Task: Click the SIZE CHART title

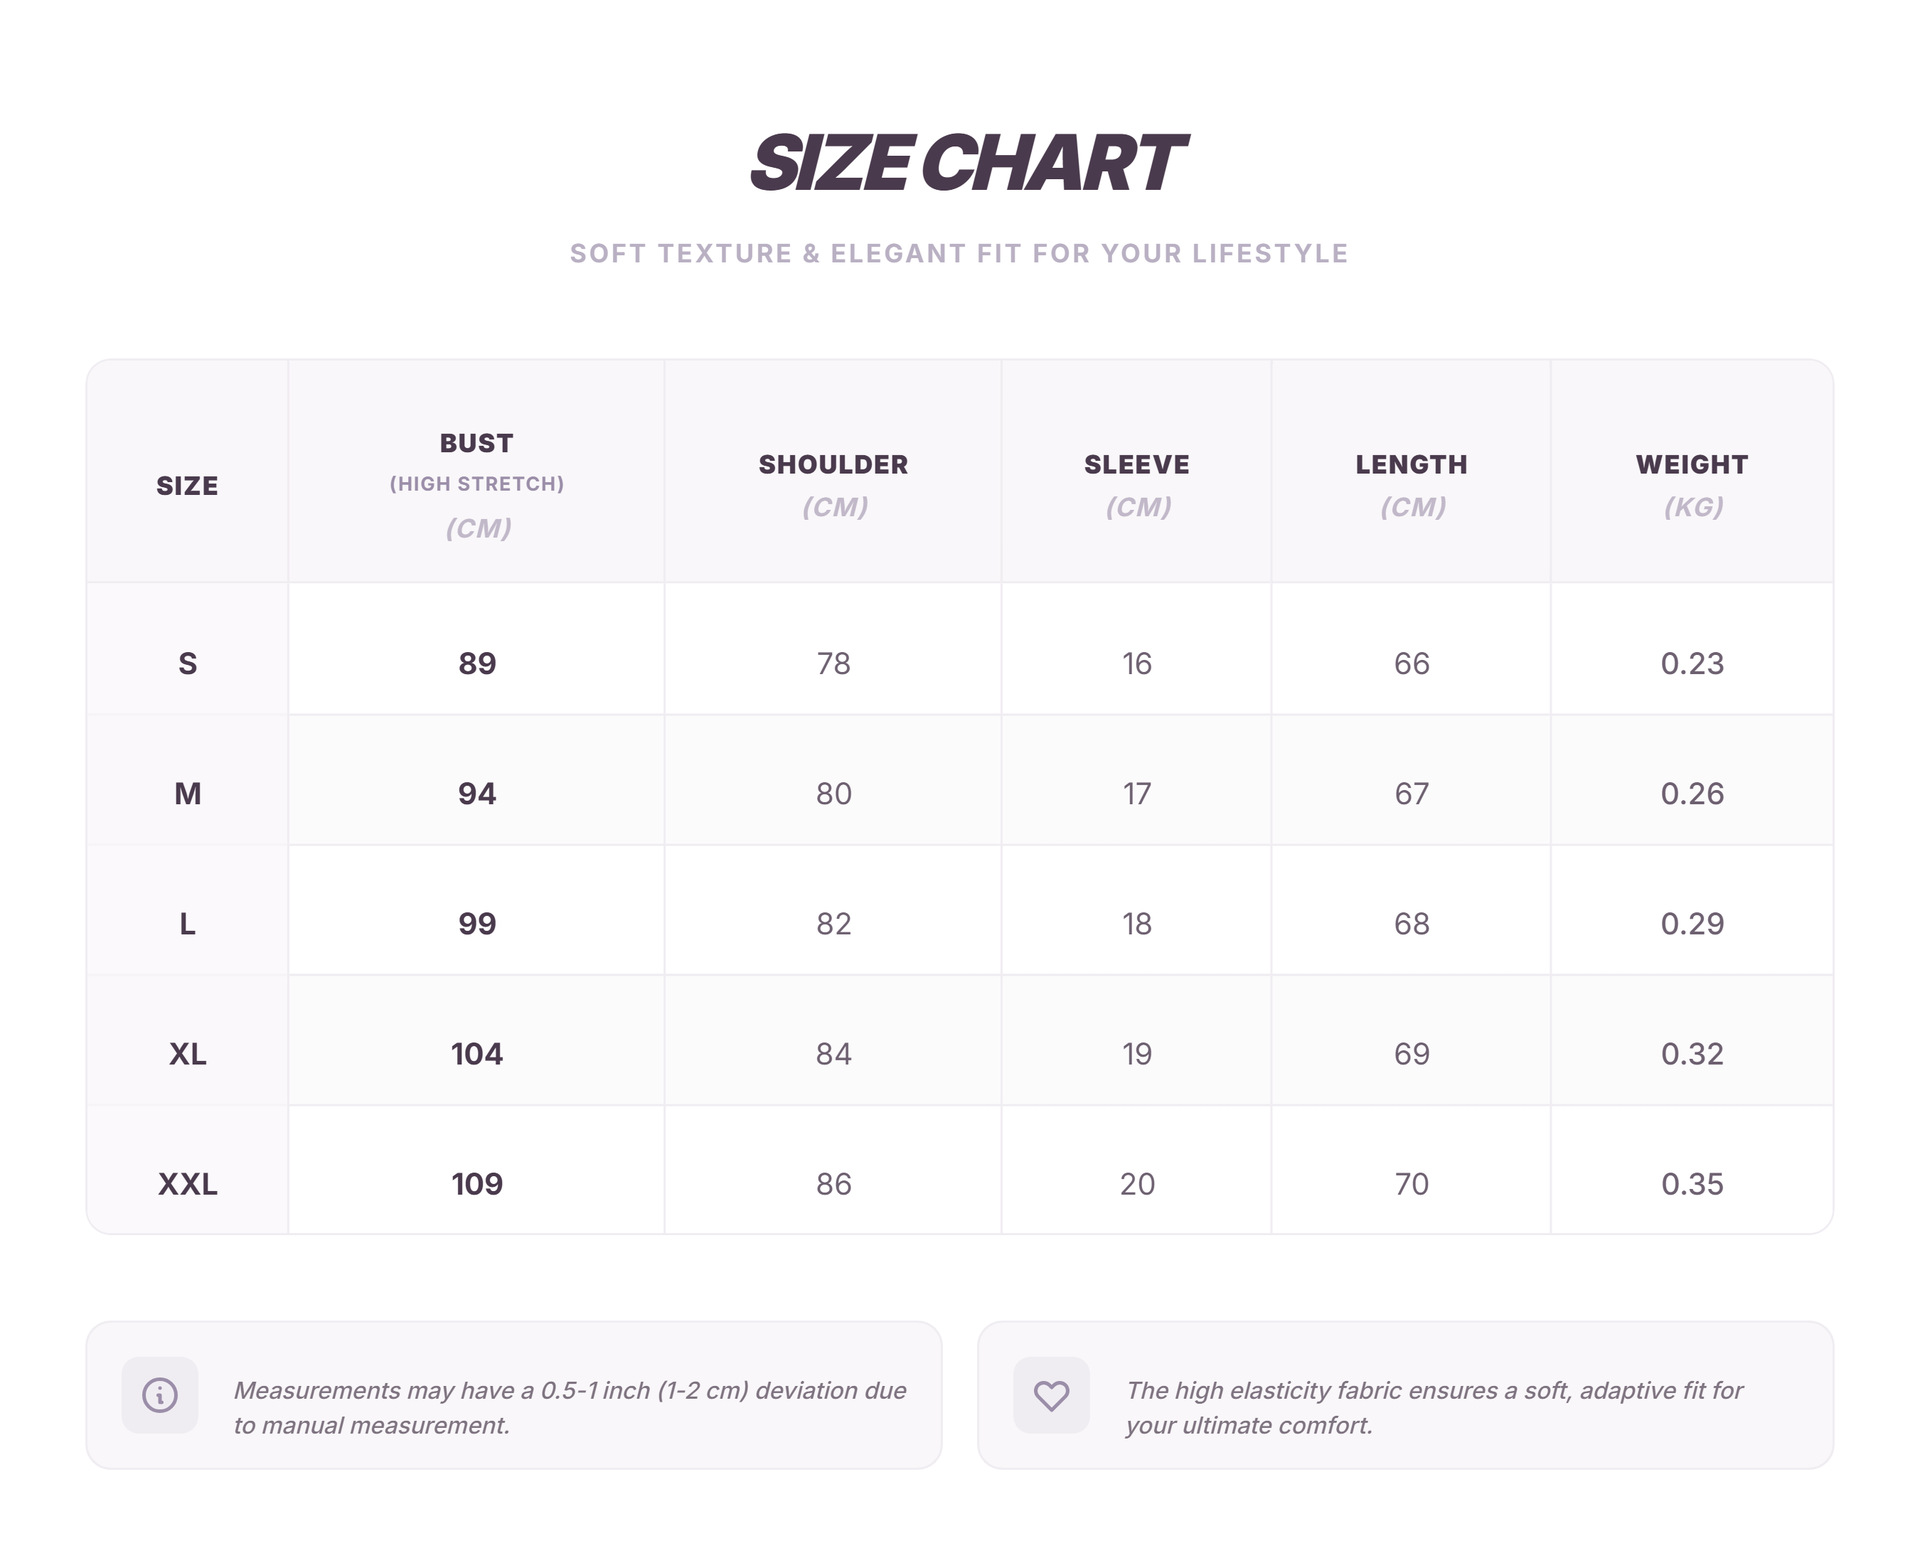Action: pos(966,163)
